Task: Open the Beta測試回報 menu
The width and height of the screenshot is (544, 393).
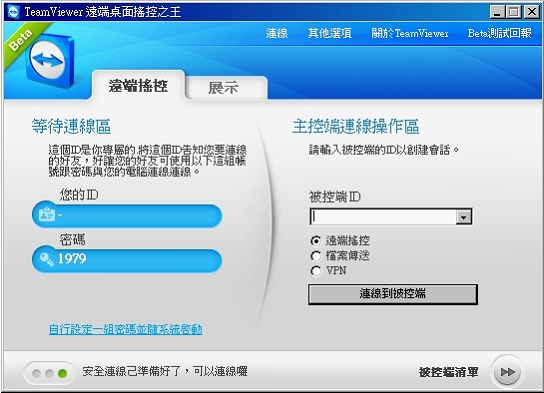Action: coord(499,33)
